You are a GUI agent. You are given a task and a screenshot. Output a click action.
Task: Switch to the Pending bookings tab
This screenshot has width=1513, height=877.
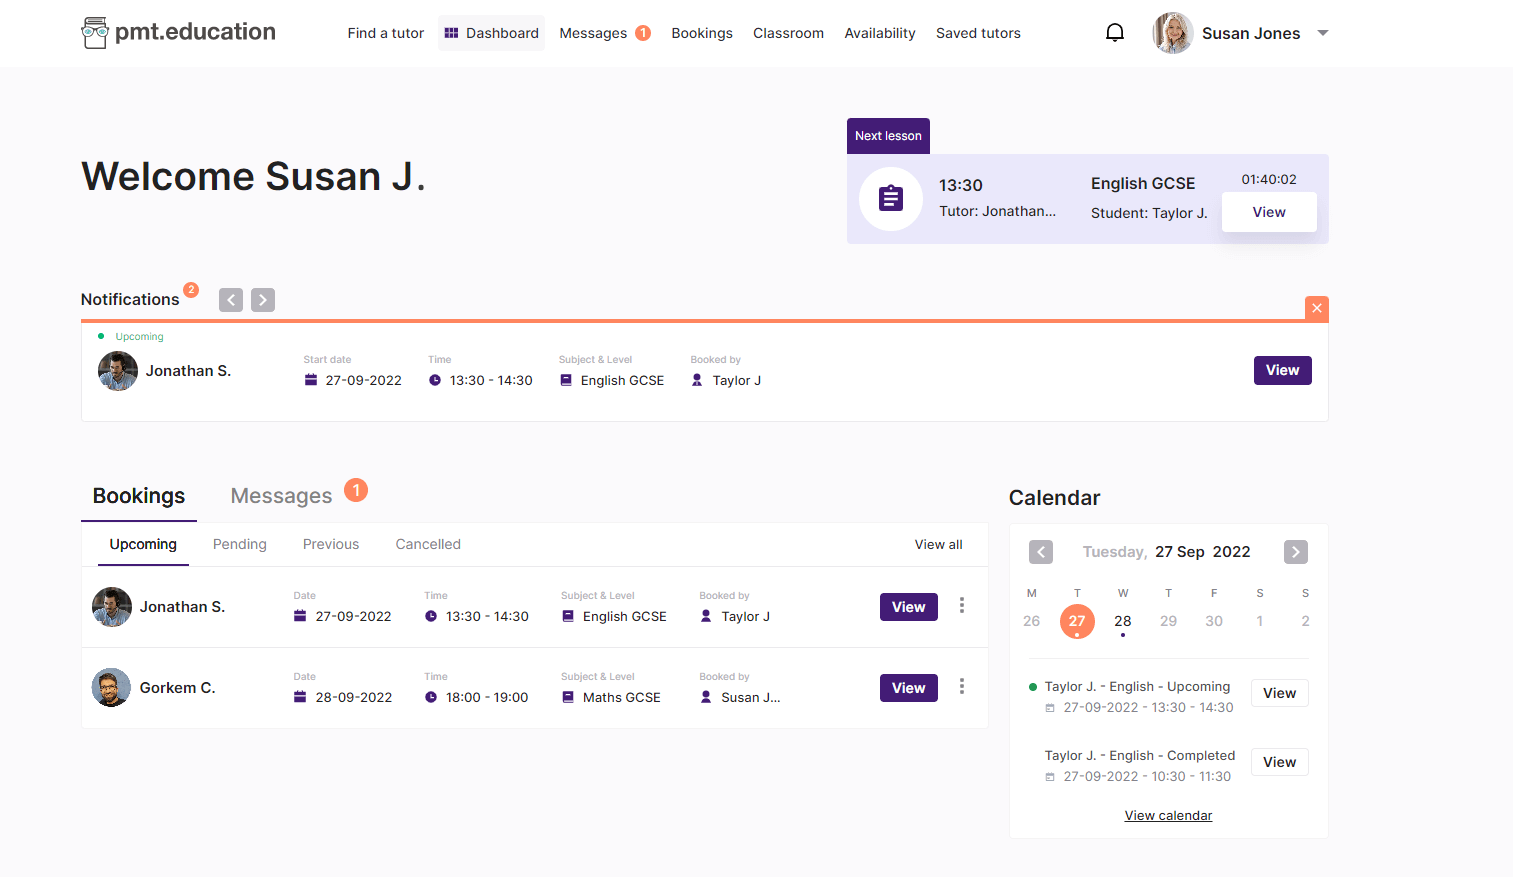coord(239,544)
